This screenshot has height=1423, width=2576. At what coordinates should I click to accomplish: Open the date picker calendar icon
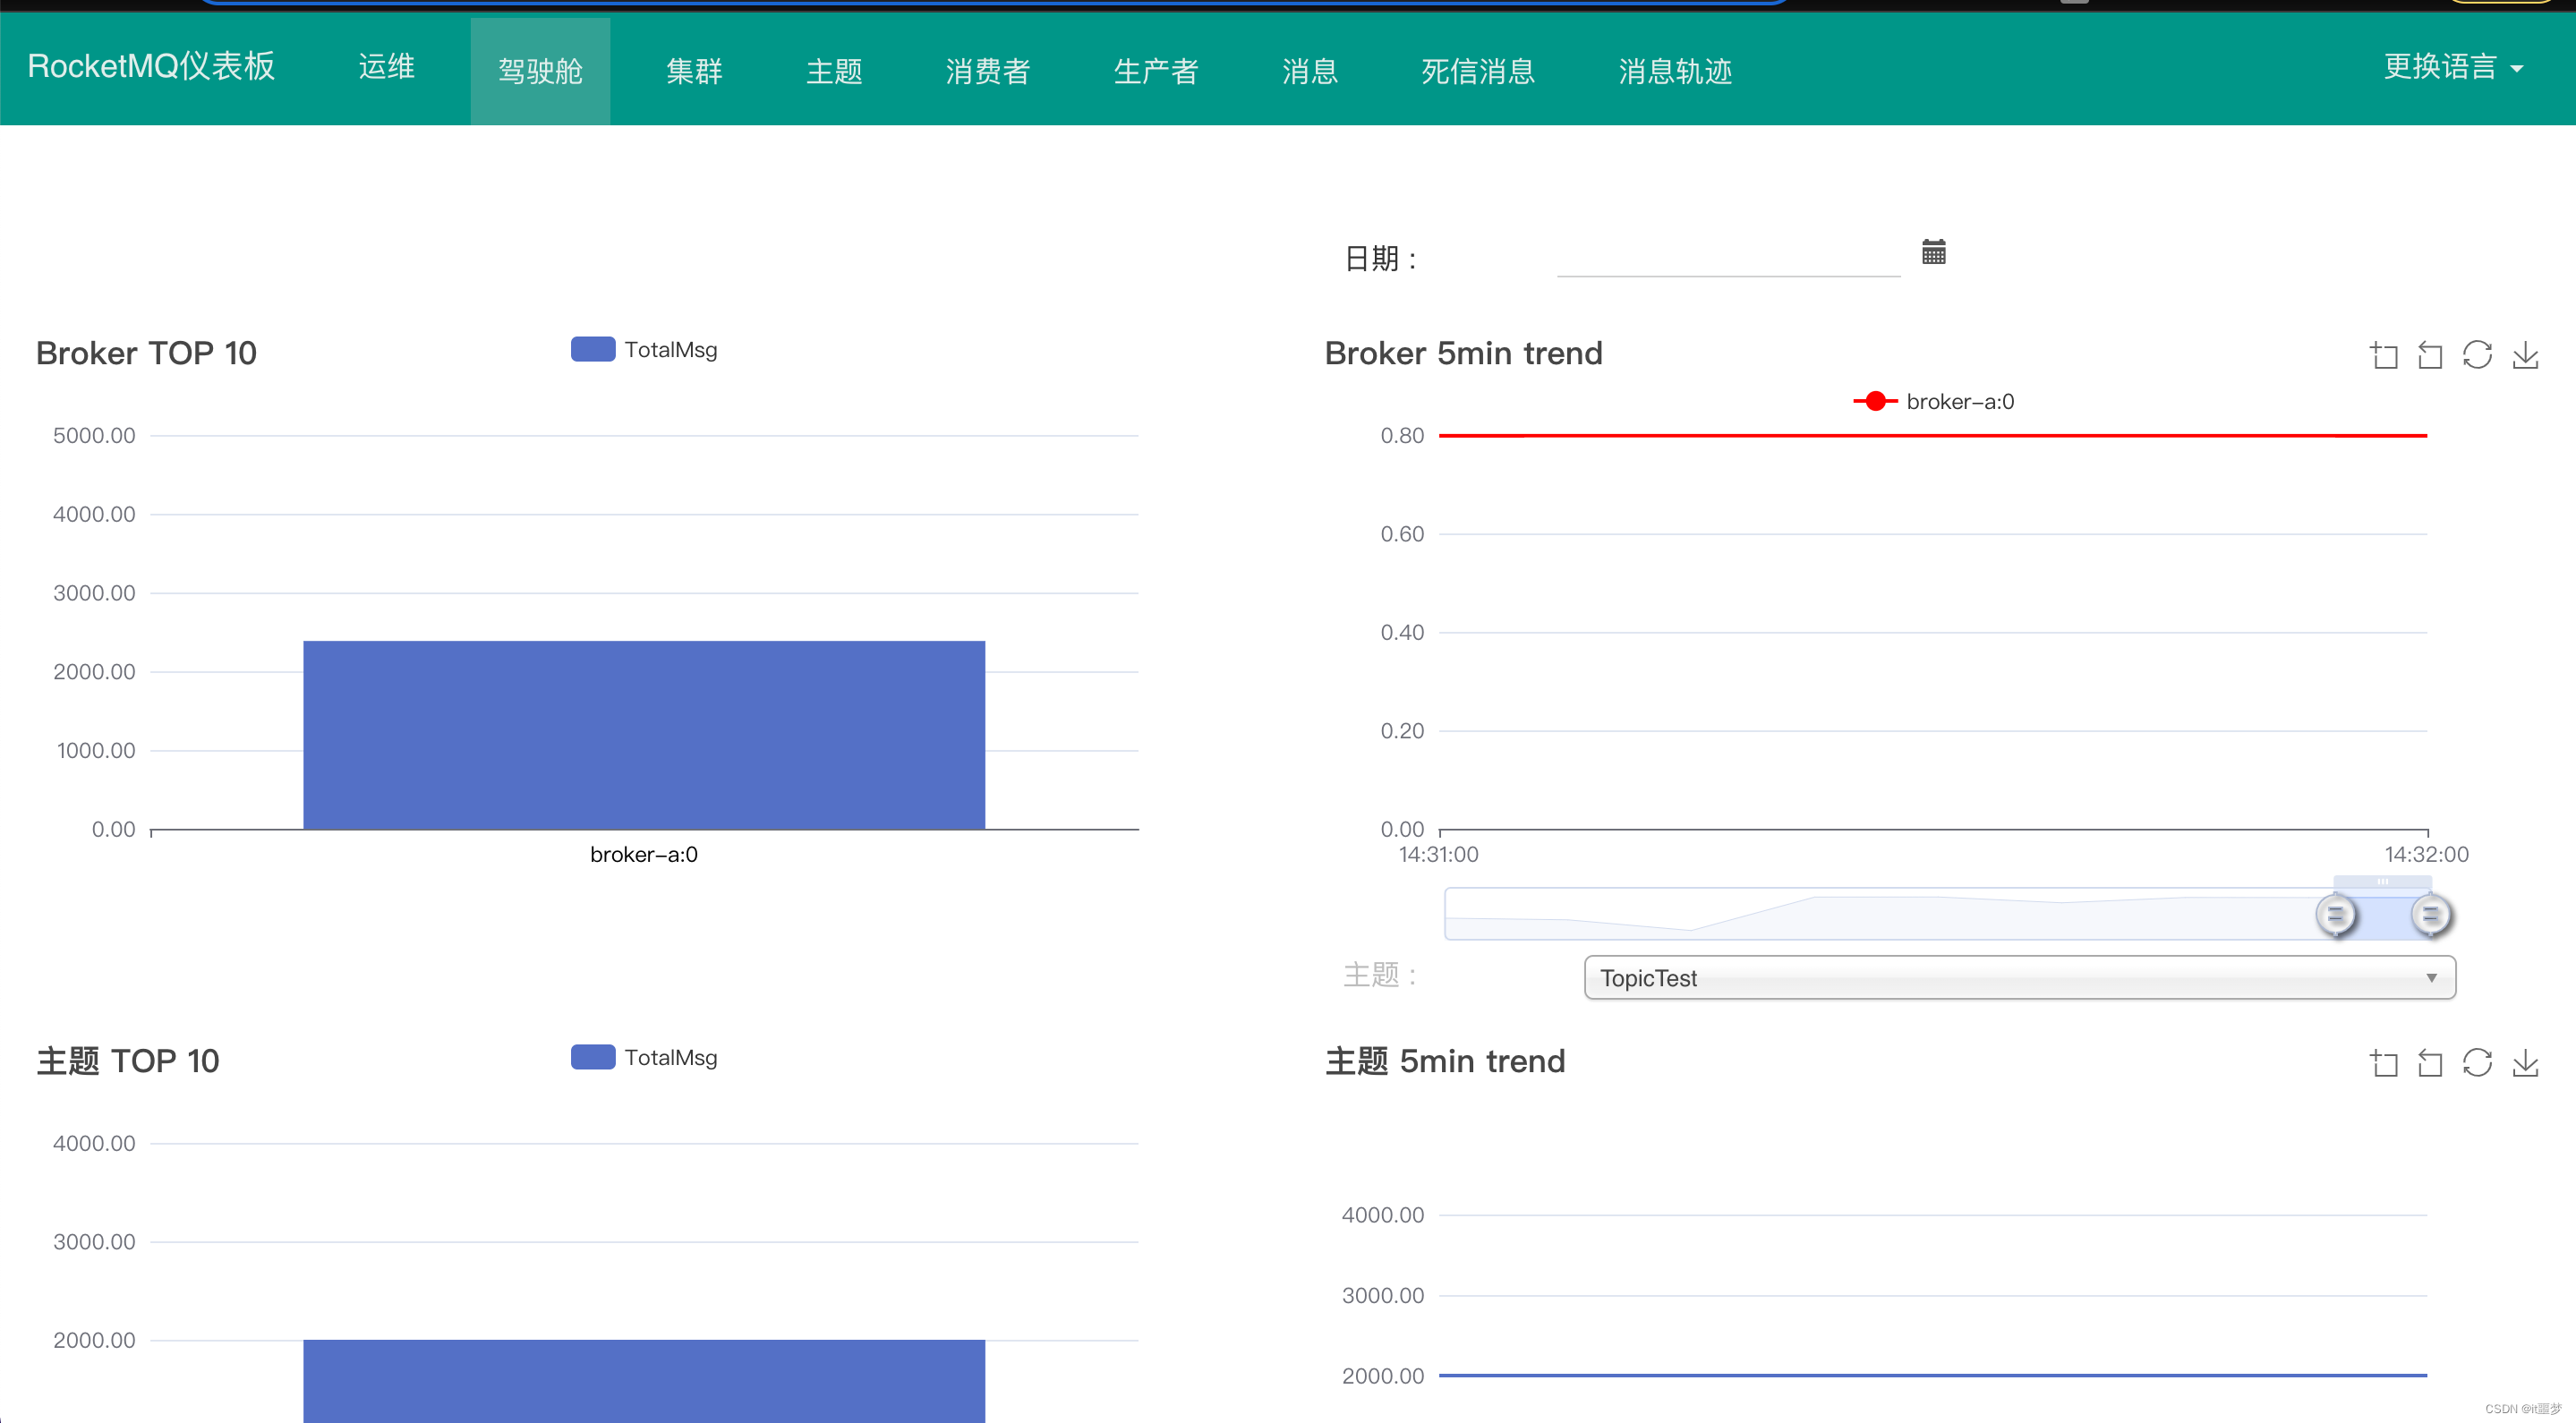tap(1933, 252)
